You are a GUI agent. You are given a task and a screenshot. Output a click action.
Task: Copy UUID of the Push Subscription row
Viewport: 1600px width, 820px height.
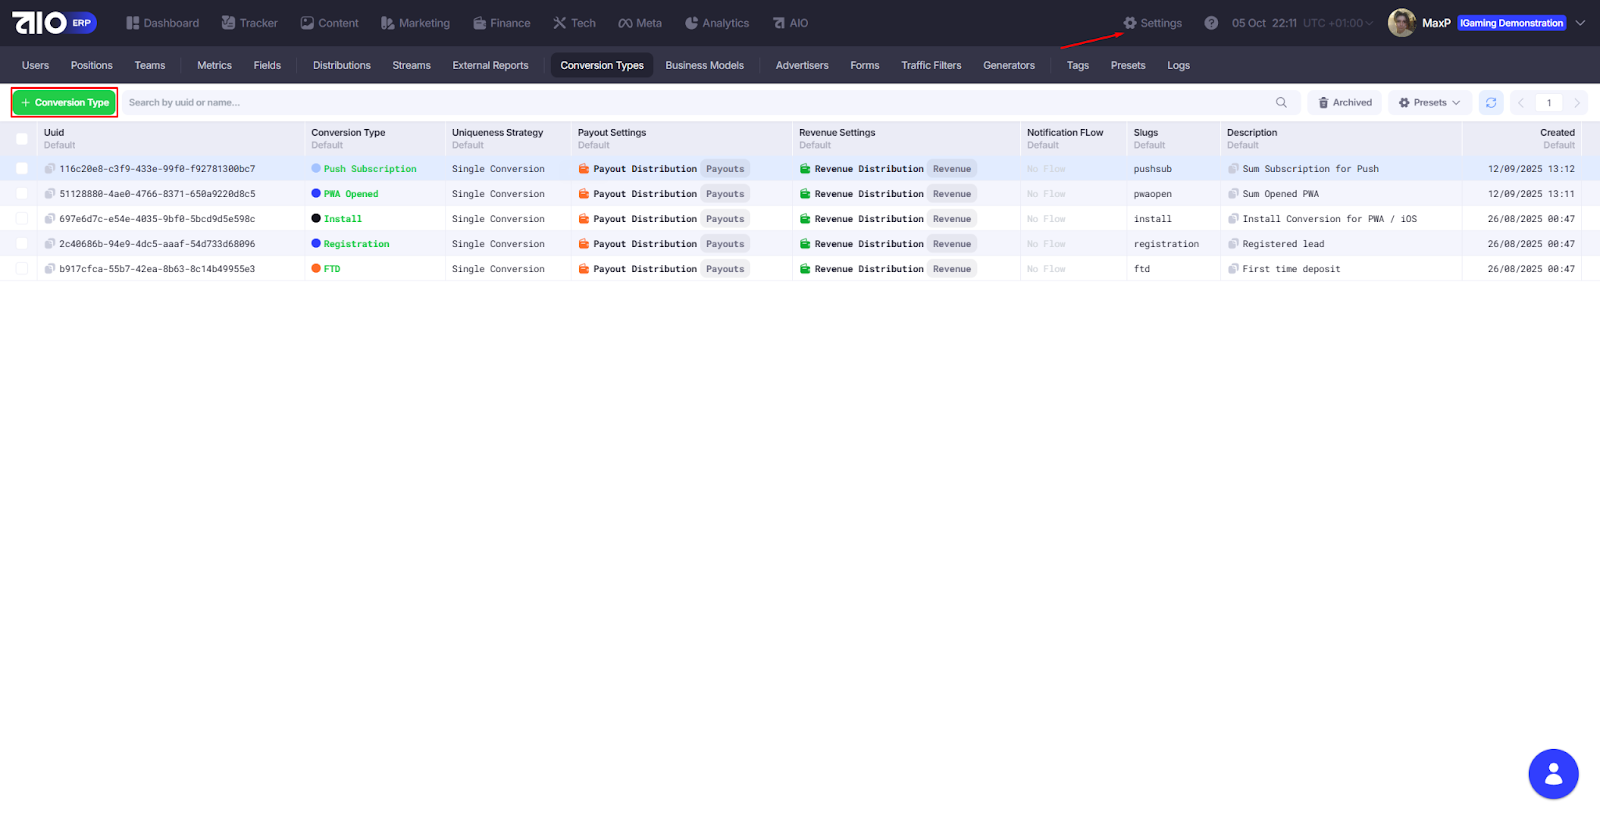pos(50,169)
